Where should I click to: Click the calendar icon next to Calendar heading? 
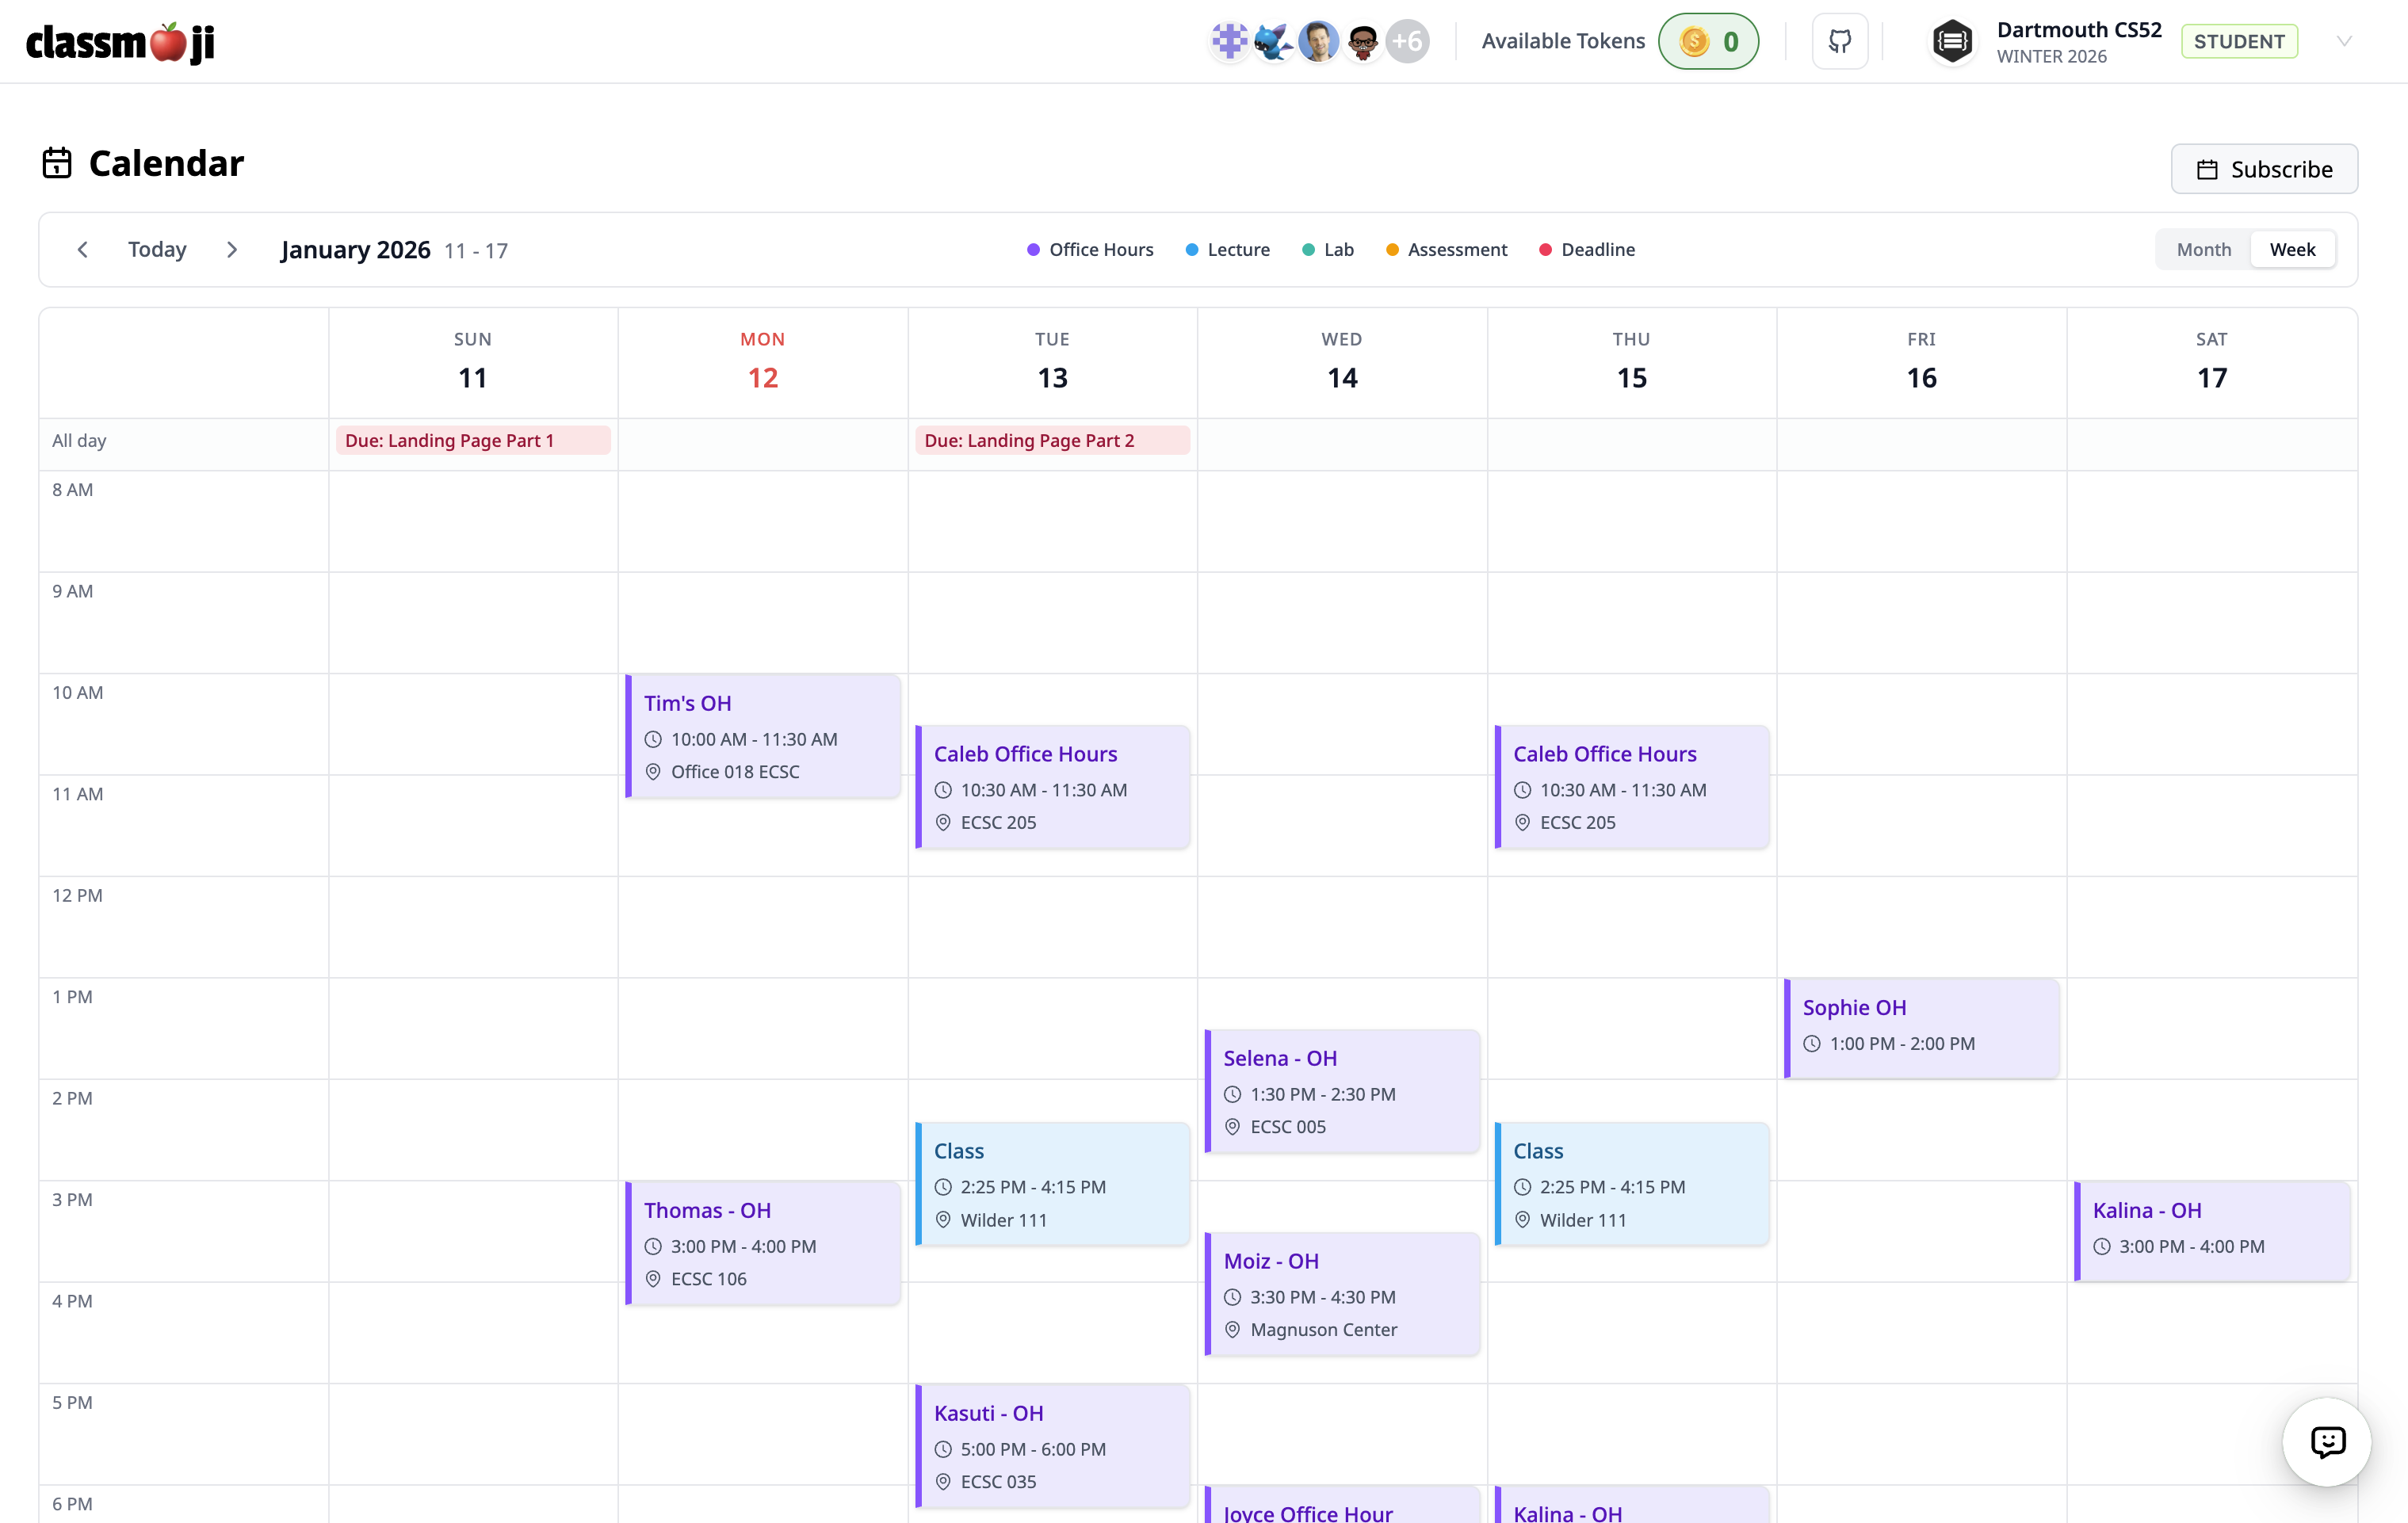tap(57, 162)
